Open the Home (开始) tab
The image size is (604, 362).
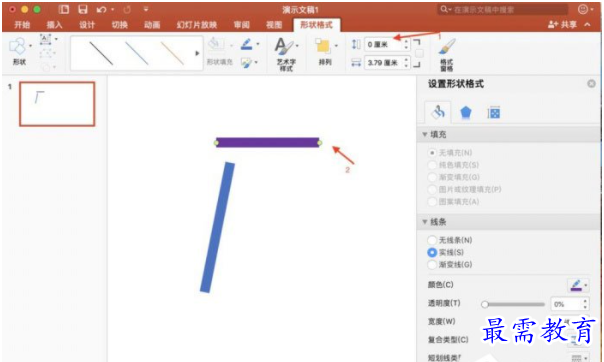(22, 25)
